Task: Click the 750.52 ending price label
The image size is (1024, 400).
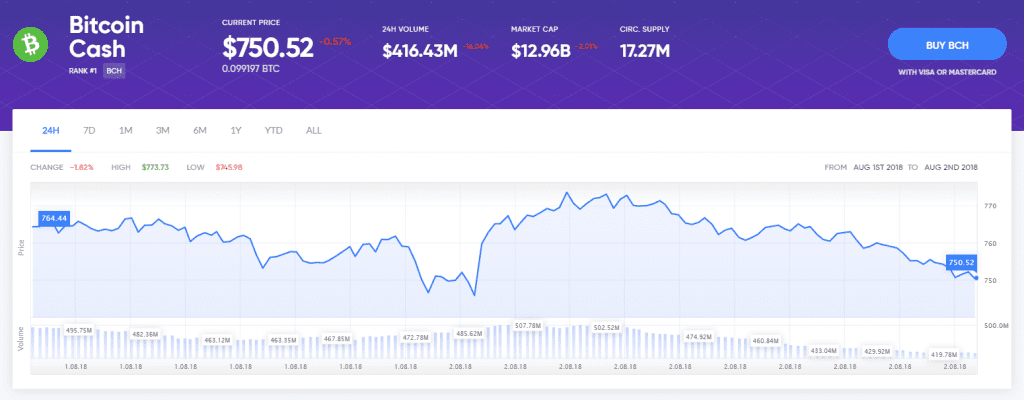Action: [961, 262]
